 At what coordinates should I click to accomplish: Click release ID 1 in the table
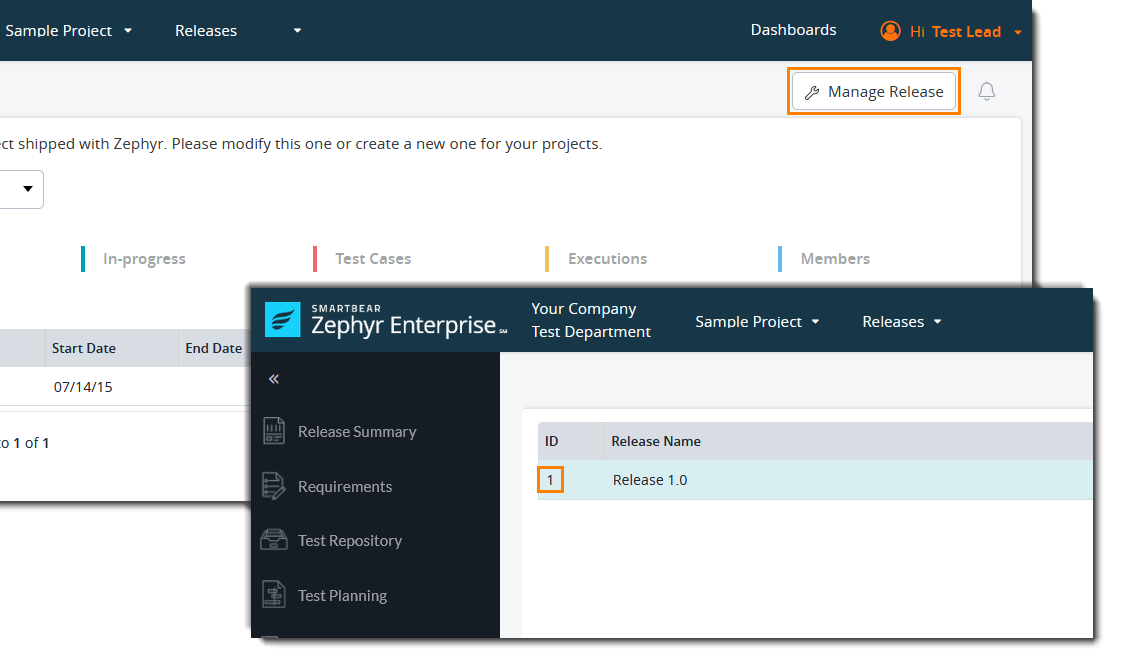pyautogui.click(x=550, y=480)
